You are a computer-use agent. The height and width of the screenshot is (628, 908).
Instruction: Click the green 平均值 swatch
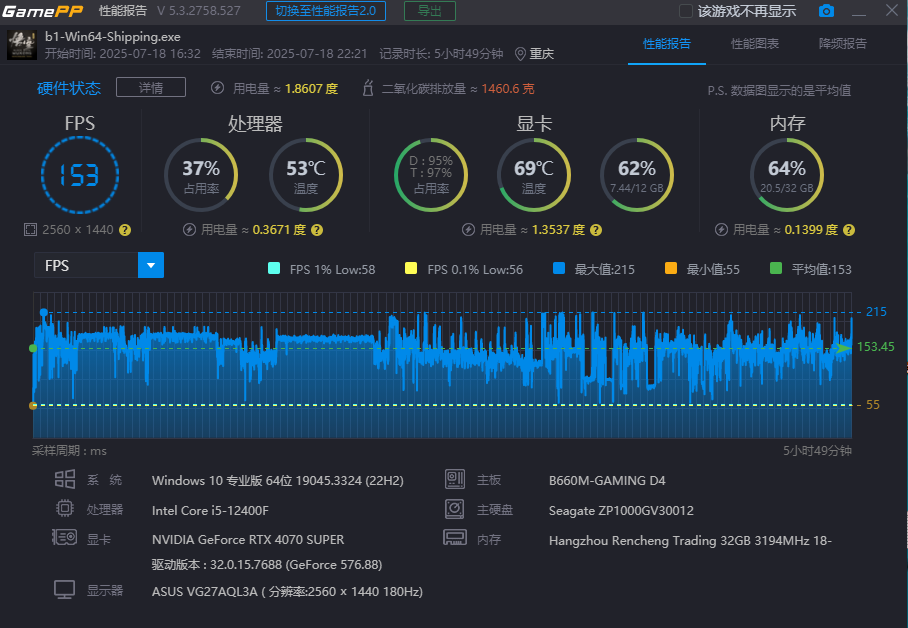(776, 268)
